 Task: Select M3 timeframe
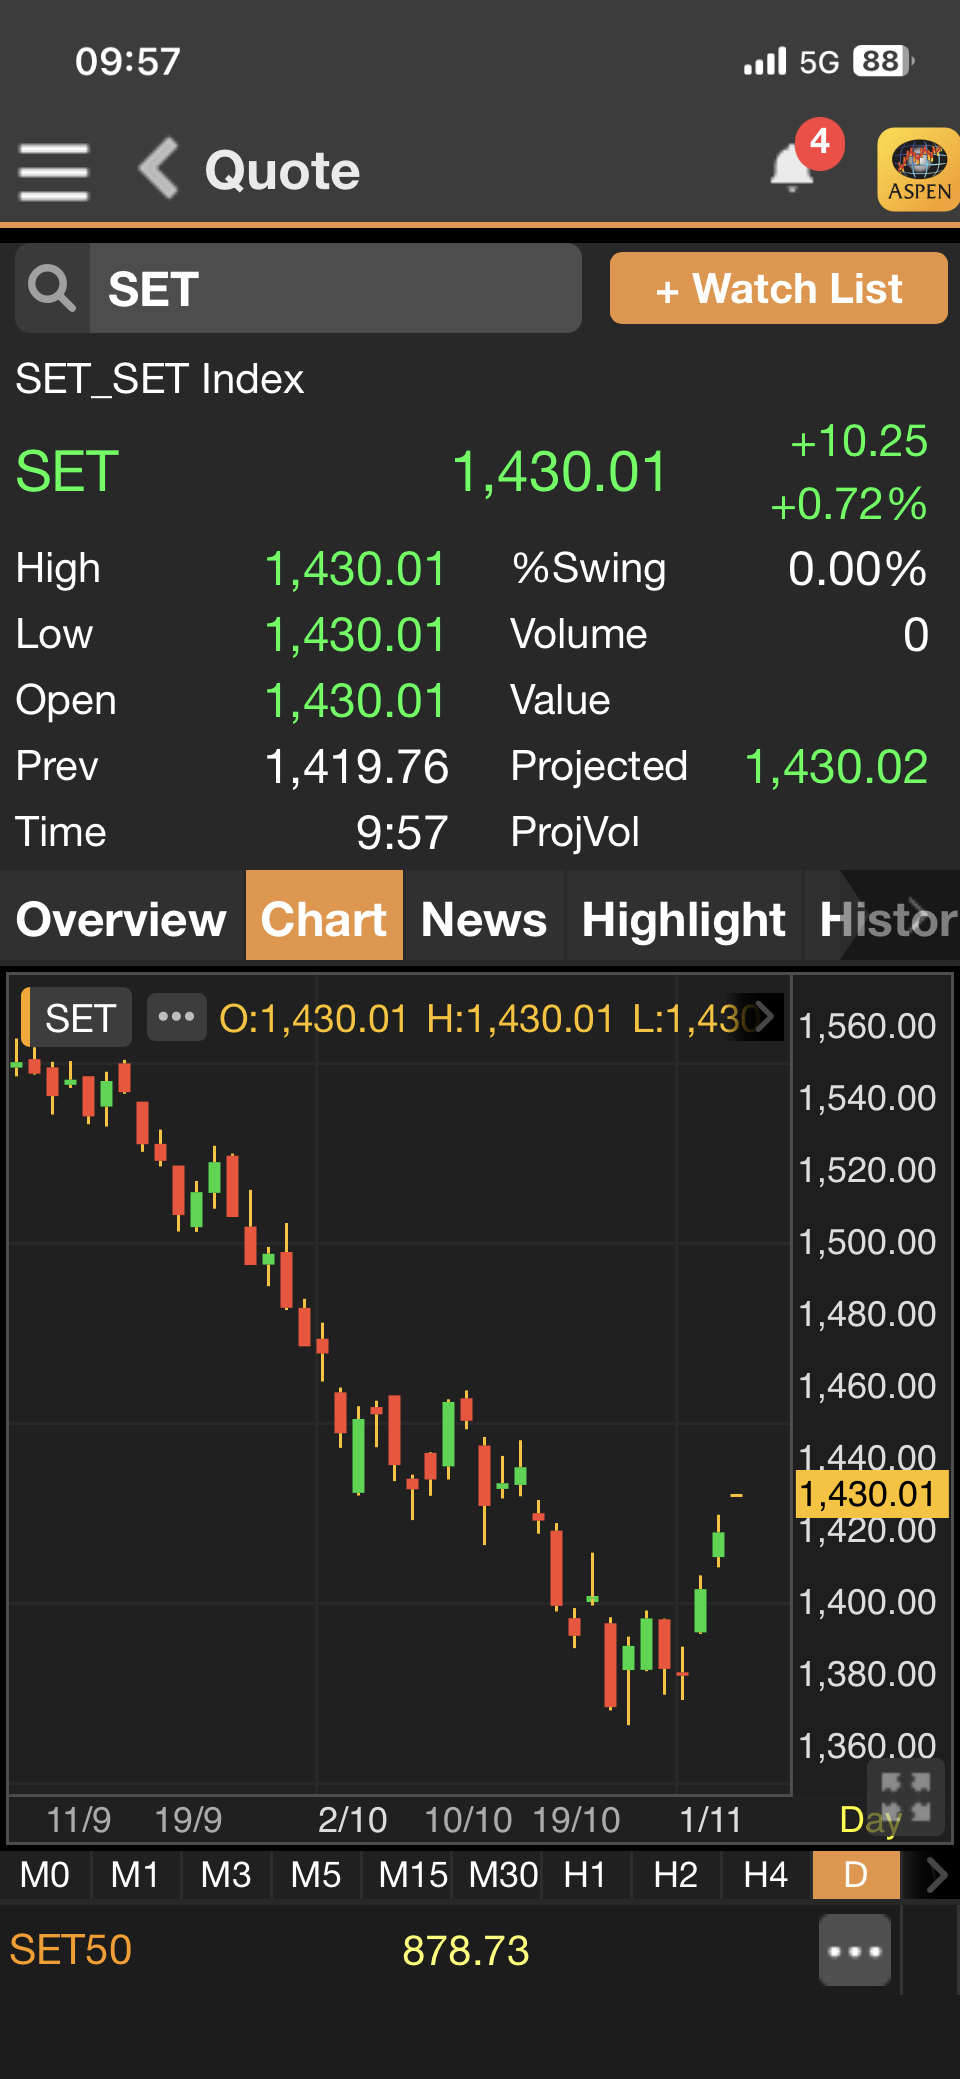point(226,1874)
